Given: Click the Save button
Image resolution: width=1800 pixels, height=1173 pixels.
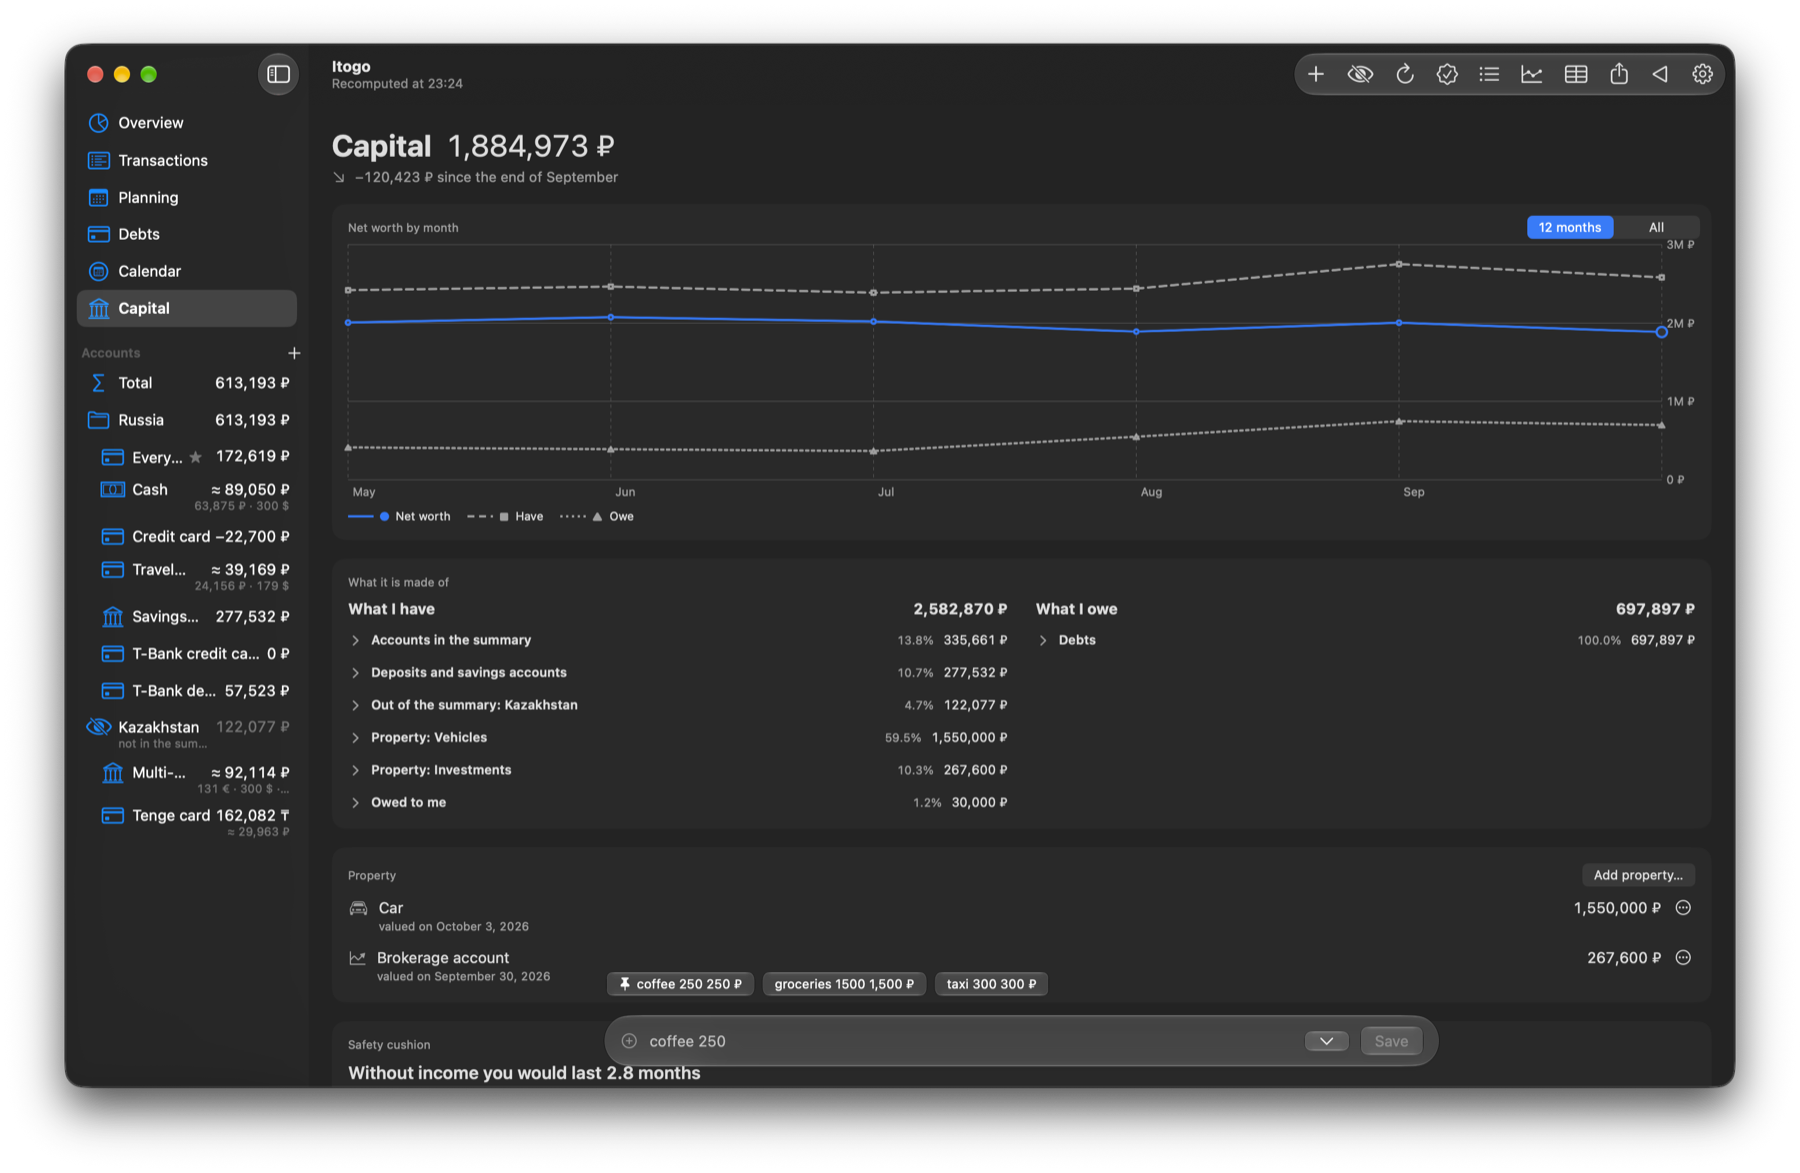Looking at the screenshot, I should click(1391, 1041).
